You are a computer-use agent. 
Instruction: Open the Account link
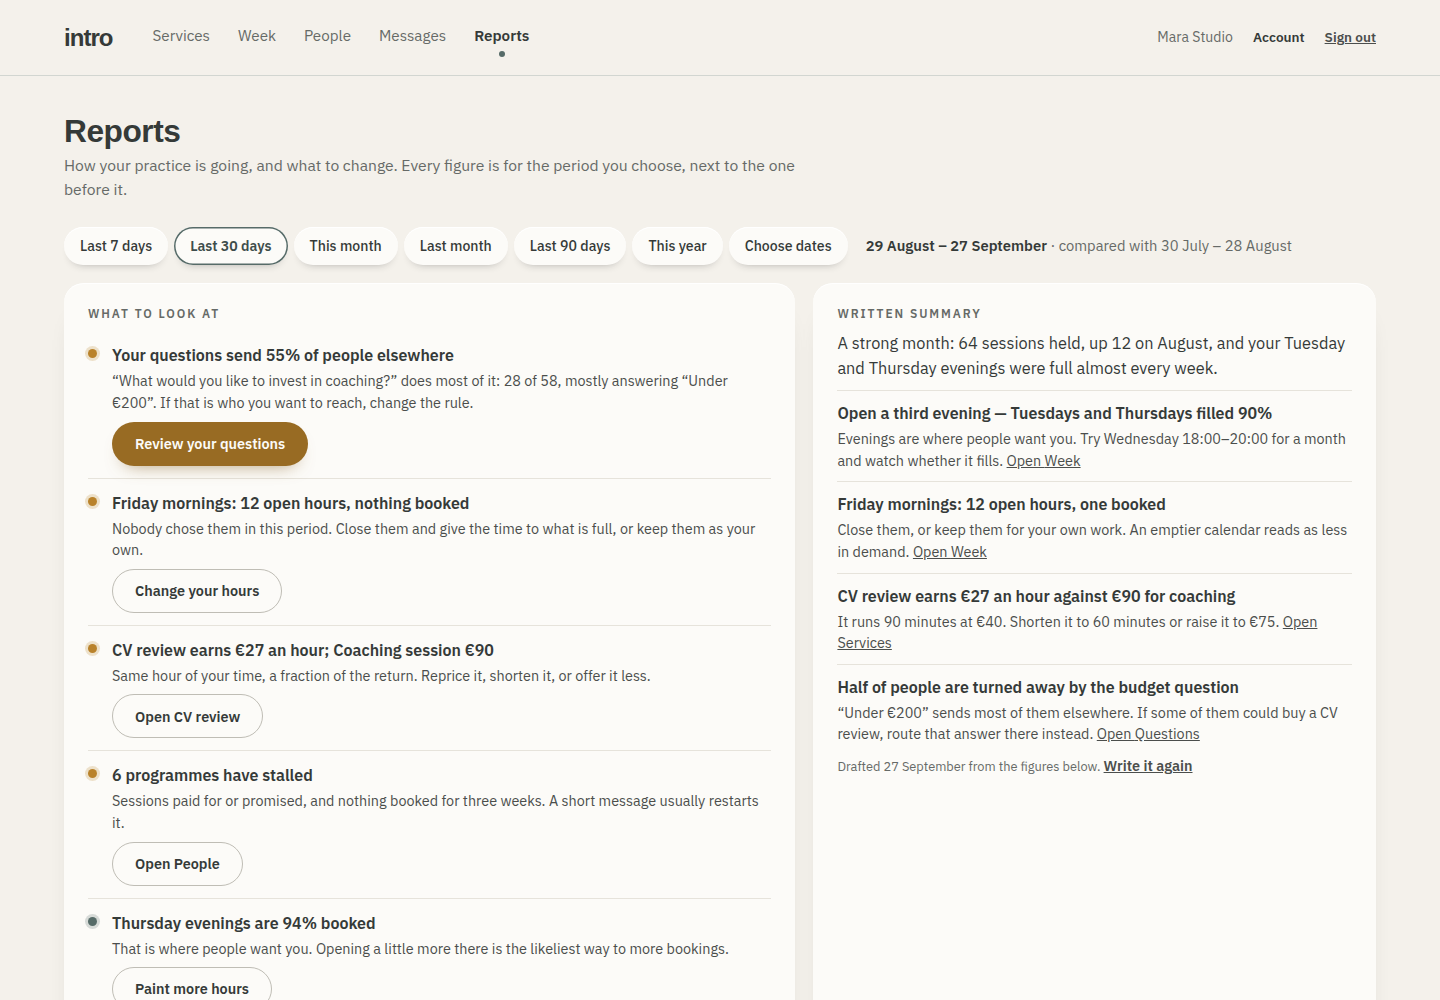(x=1279, y=38)
